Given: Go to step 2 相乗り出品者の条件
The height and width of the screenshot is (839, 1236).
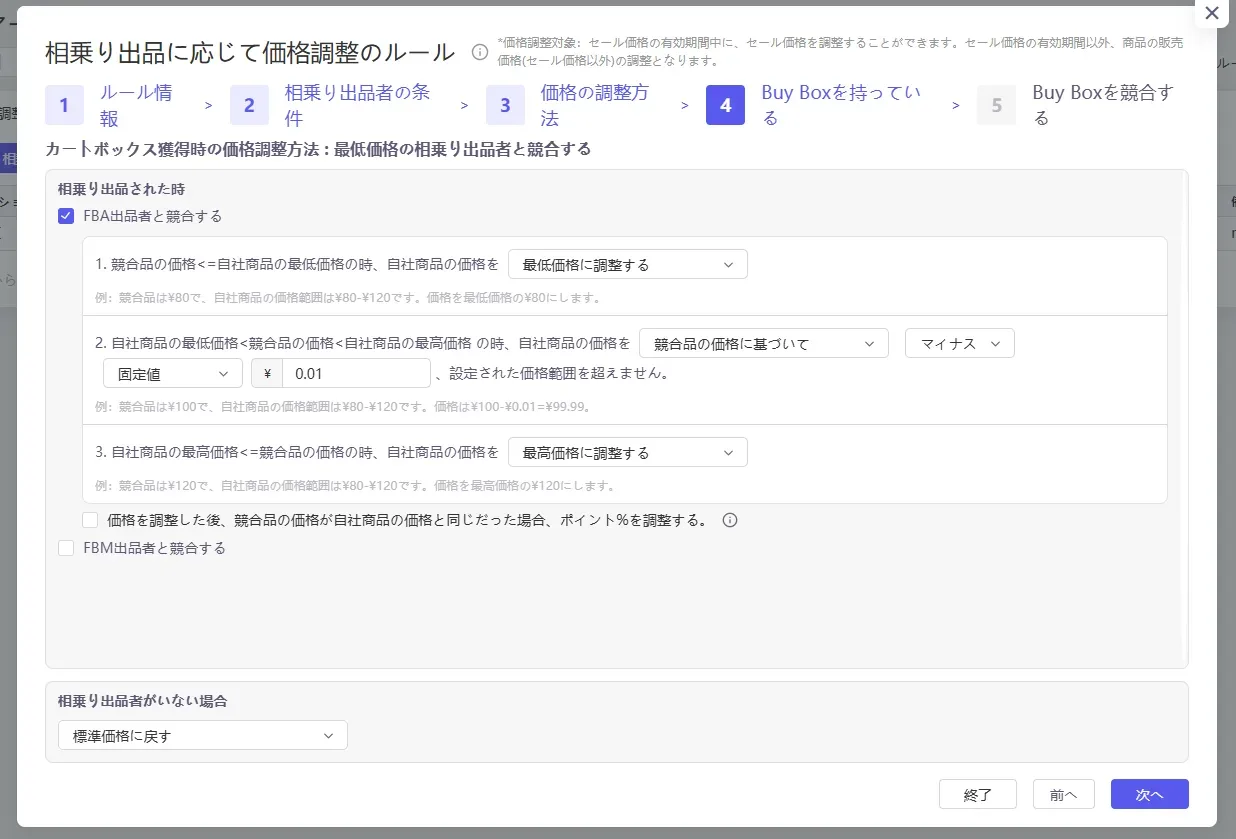Looking at the screenshot, I should [x=338, y=105].
